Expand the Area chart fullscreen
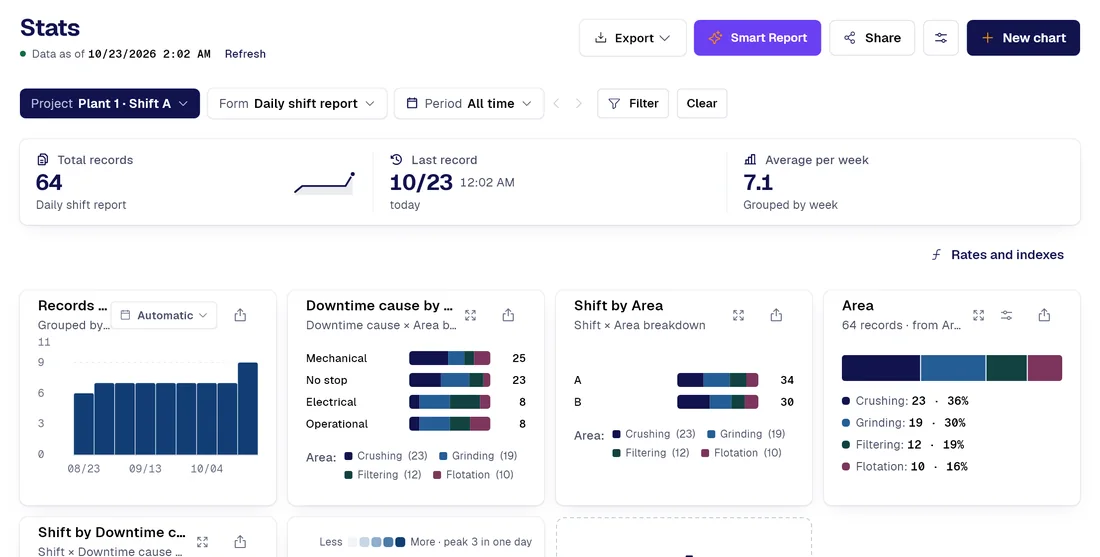Image resolution: width=1100 pixels, height=557 pixels. click(979, 315)
